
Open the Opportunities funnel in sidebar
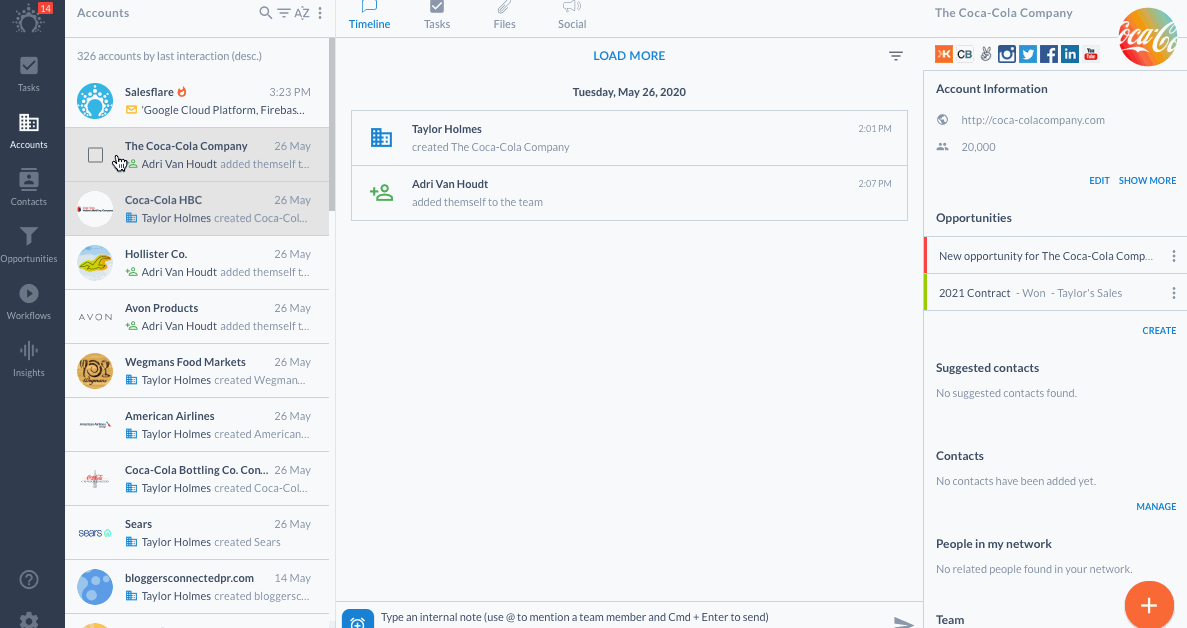pos(29,244)
